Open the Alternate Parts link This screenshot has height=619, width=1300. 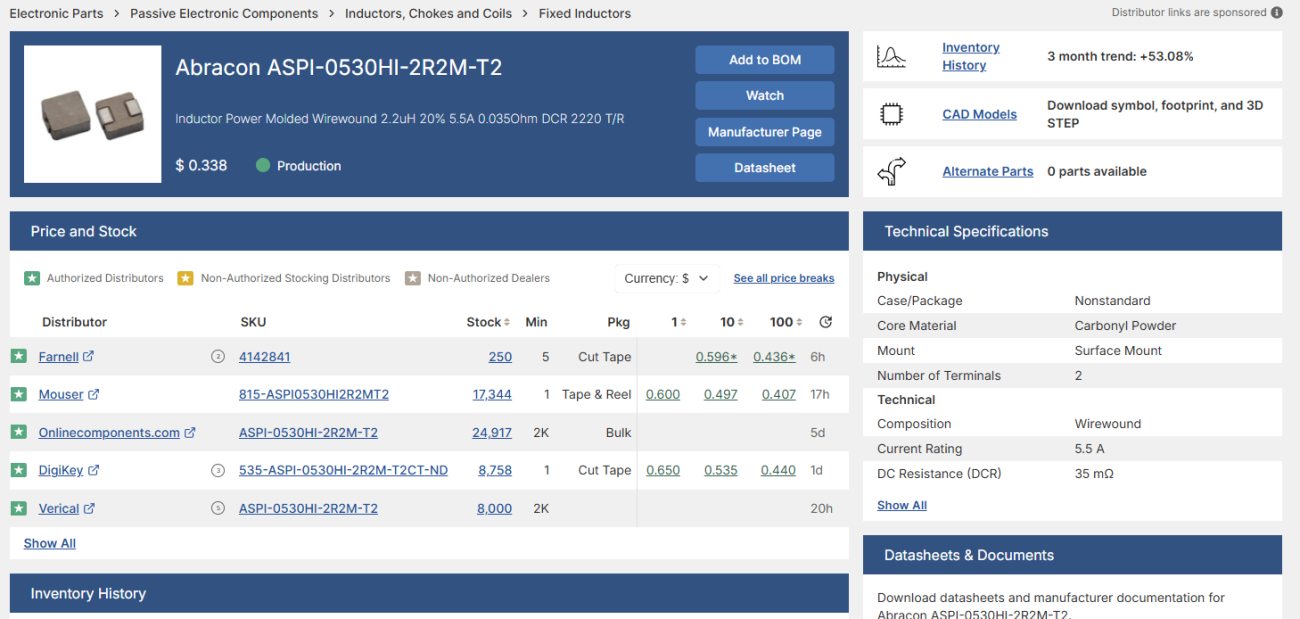(988, 171)
